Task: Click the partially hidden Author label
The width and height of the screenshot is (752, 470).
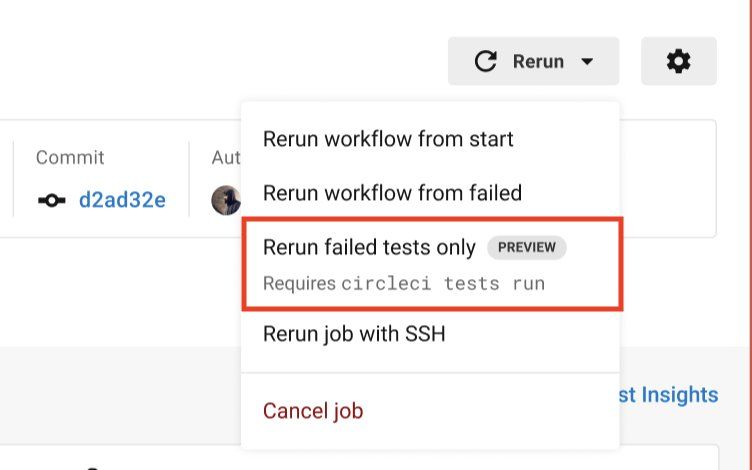Action: (x=225, y=158)
